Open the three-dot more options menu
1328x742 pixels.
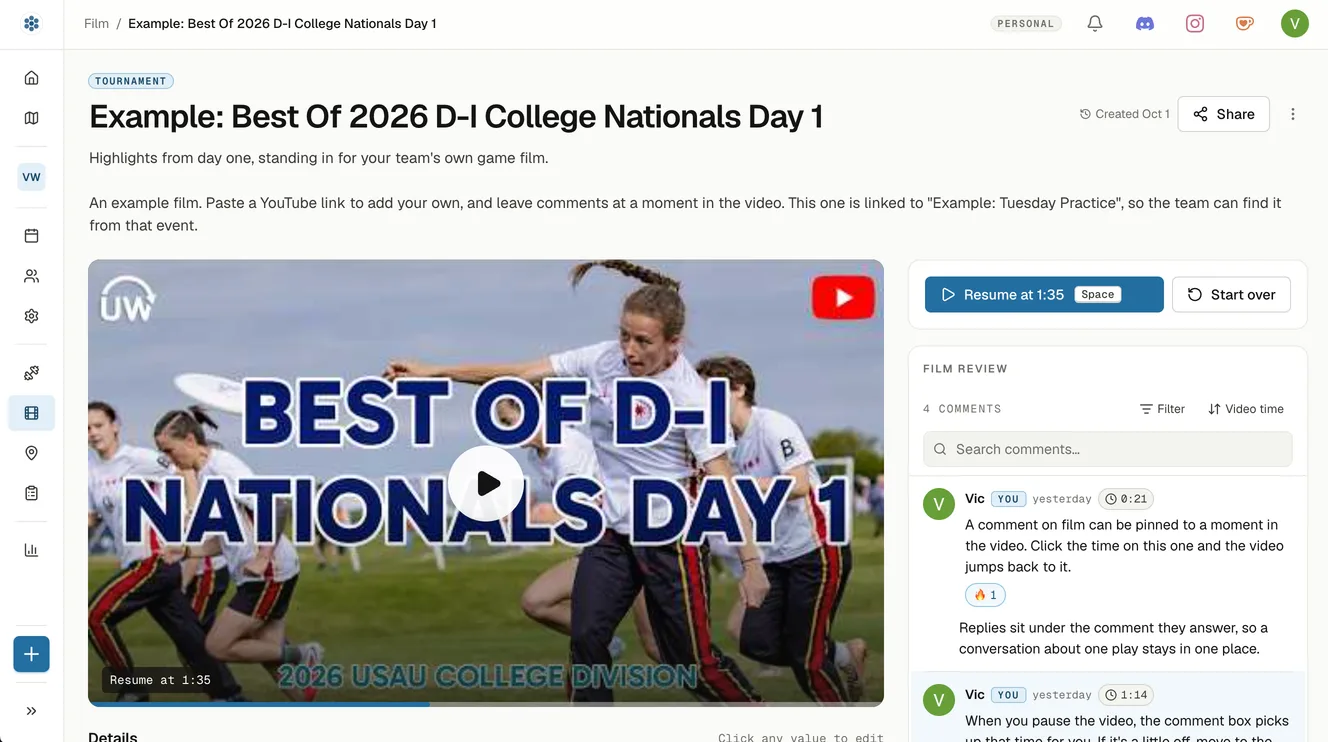point(1293,114)
